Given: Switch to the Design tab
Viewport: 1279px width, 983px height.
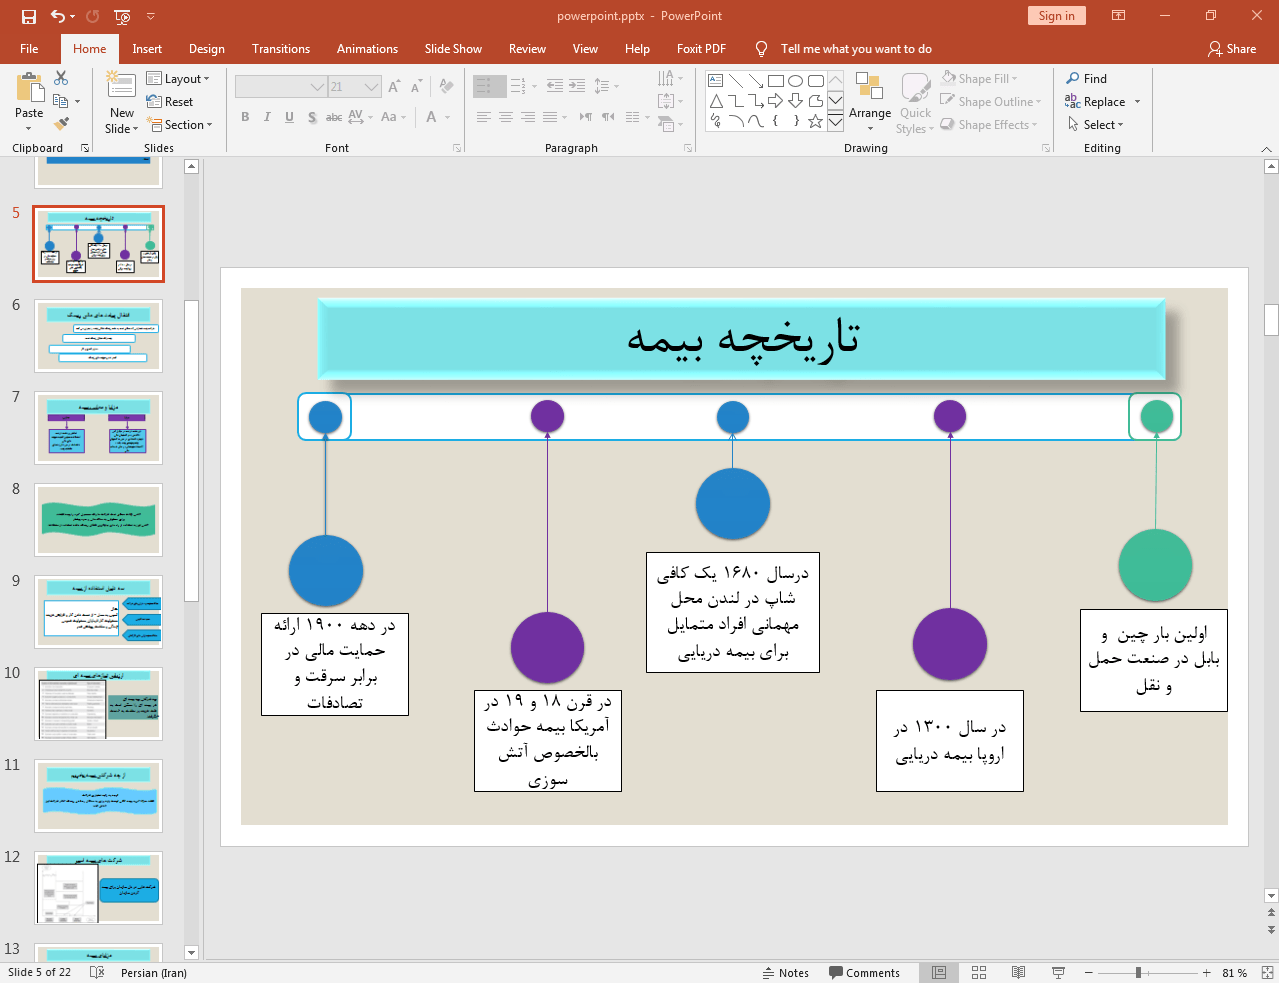Looking at the screenshot, I should pyautogui.click(x=207, y=49).
